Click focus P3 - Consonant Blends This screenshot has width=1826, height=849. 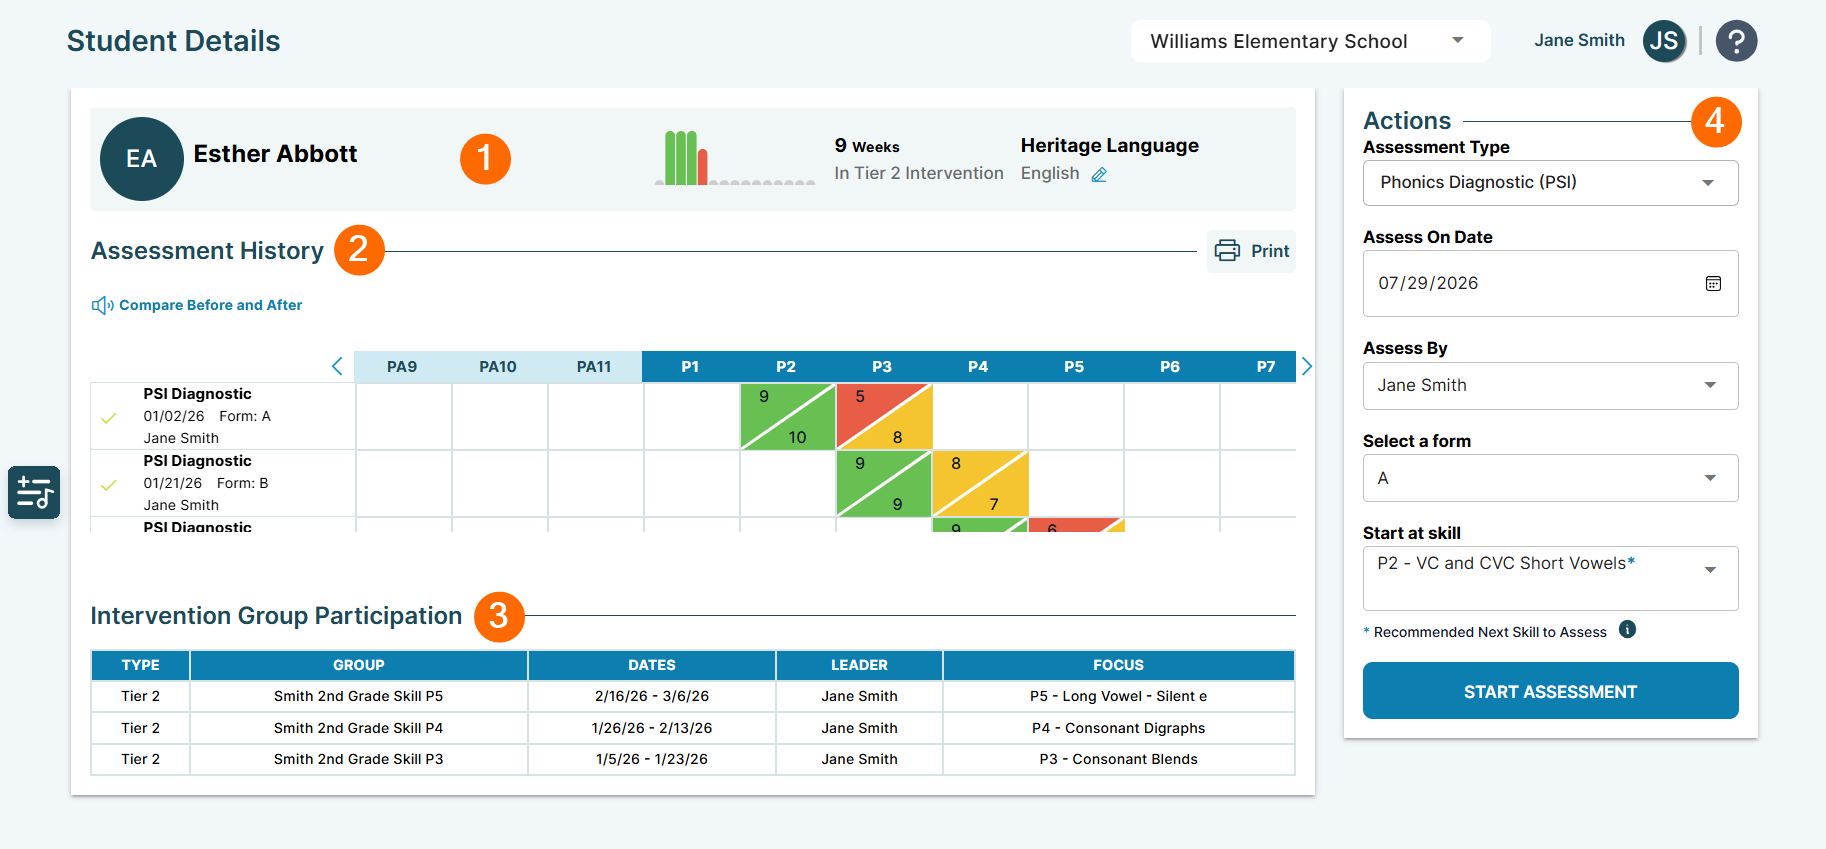pyautogui.click(x=1118, y=759)
